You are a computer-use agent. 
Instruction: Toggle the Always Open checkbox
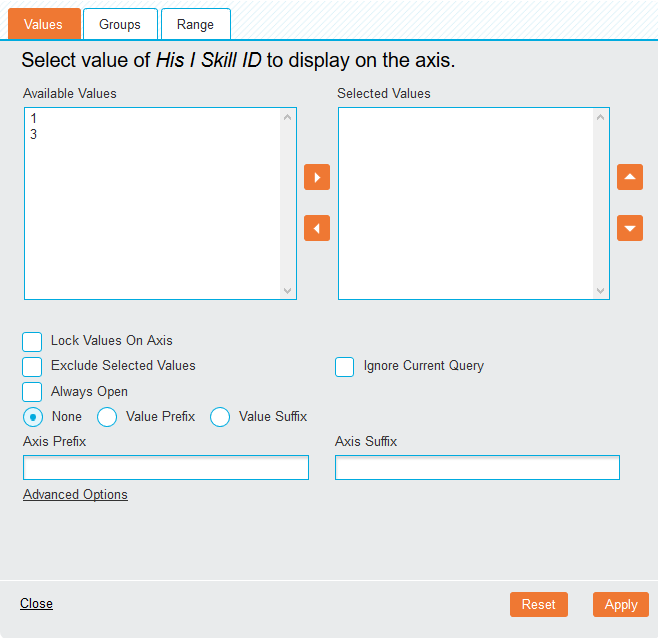tap(33, 392)
